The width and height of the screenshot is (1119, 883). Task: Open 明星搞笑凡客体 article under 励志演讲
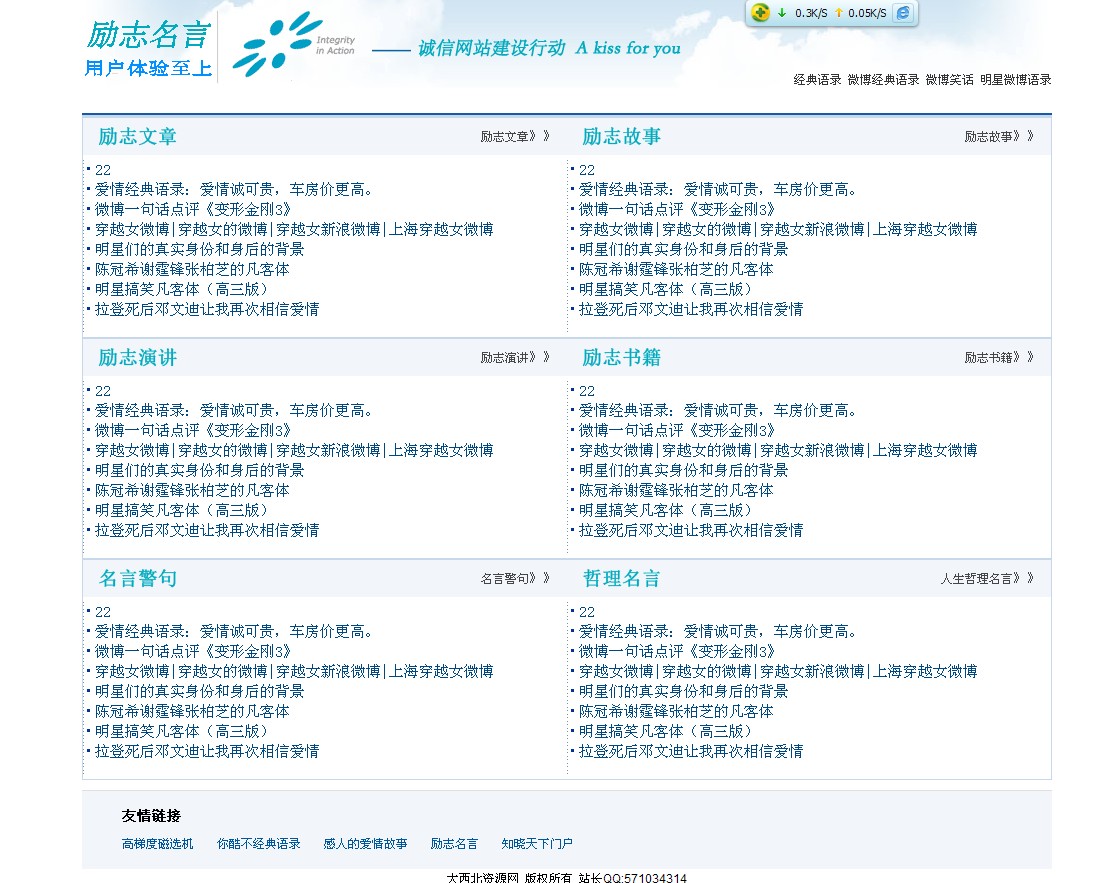(x=181, y=510)
